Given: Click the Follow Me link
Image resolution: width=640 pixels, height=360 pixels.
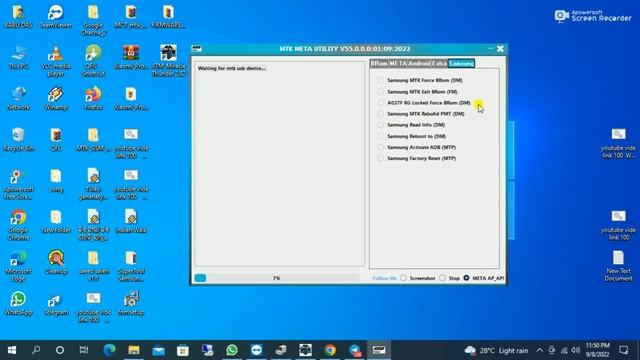Looking at the screenshot, I should [384, 278].
